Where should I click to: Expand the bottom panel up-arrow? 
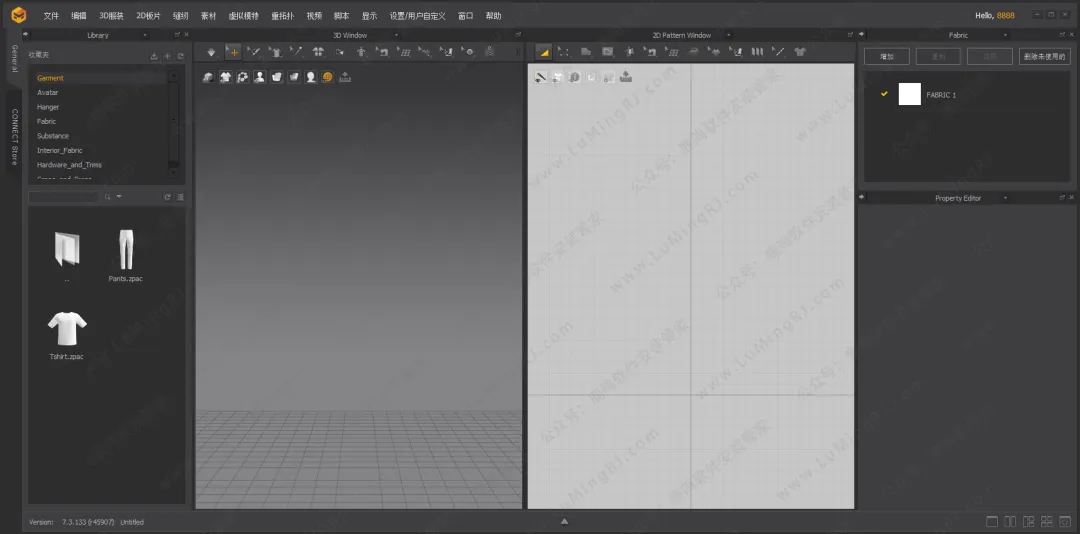pyautogui.click(x=564, y=521)
